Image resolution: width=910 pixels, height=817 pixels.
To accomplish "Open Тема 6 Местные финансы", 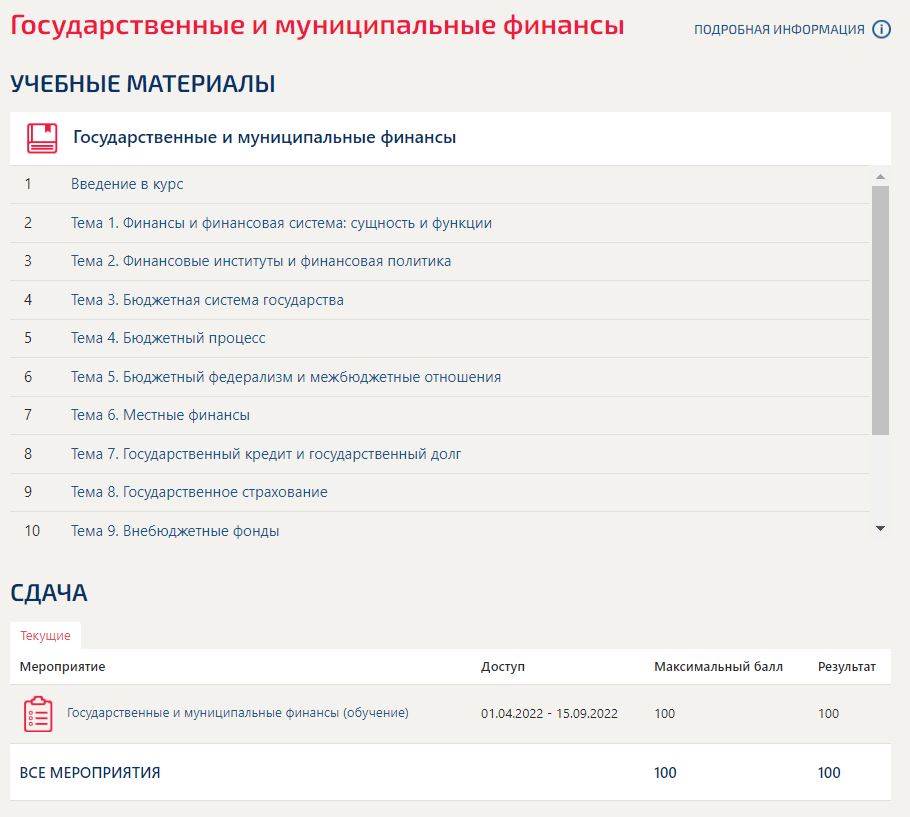I will (x=160, y=415).
